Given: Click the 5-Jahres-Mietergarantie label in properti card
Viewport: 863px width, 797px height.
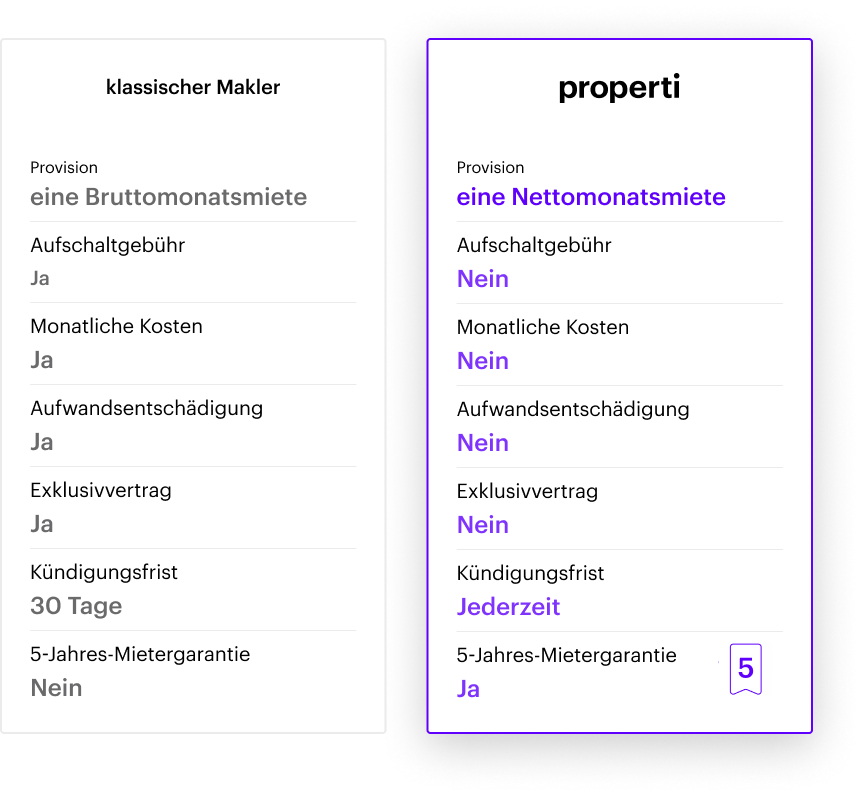Looking at the screenshot, I should click(566, 655).
